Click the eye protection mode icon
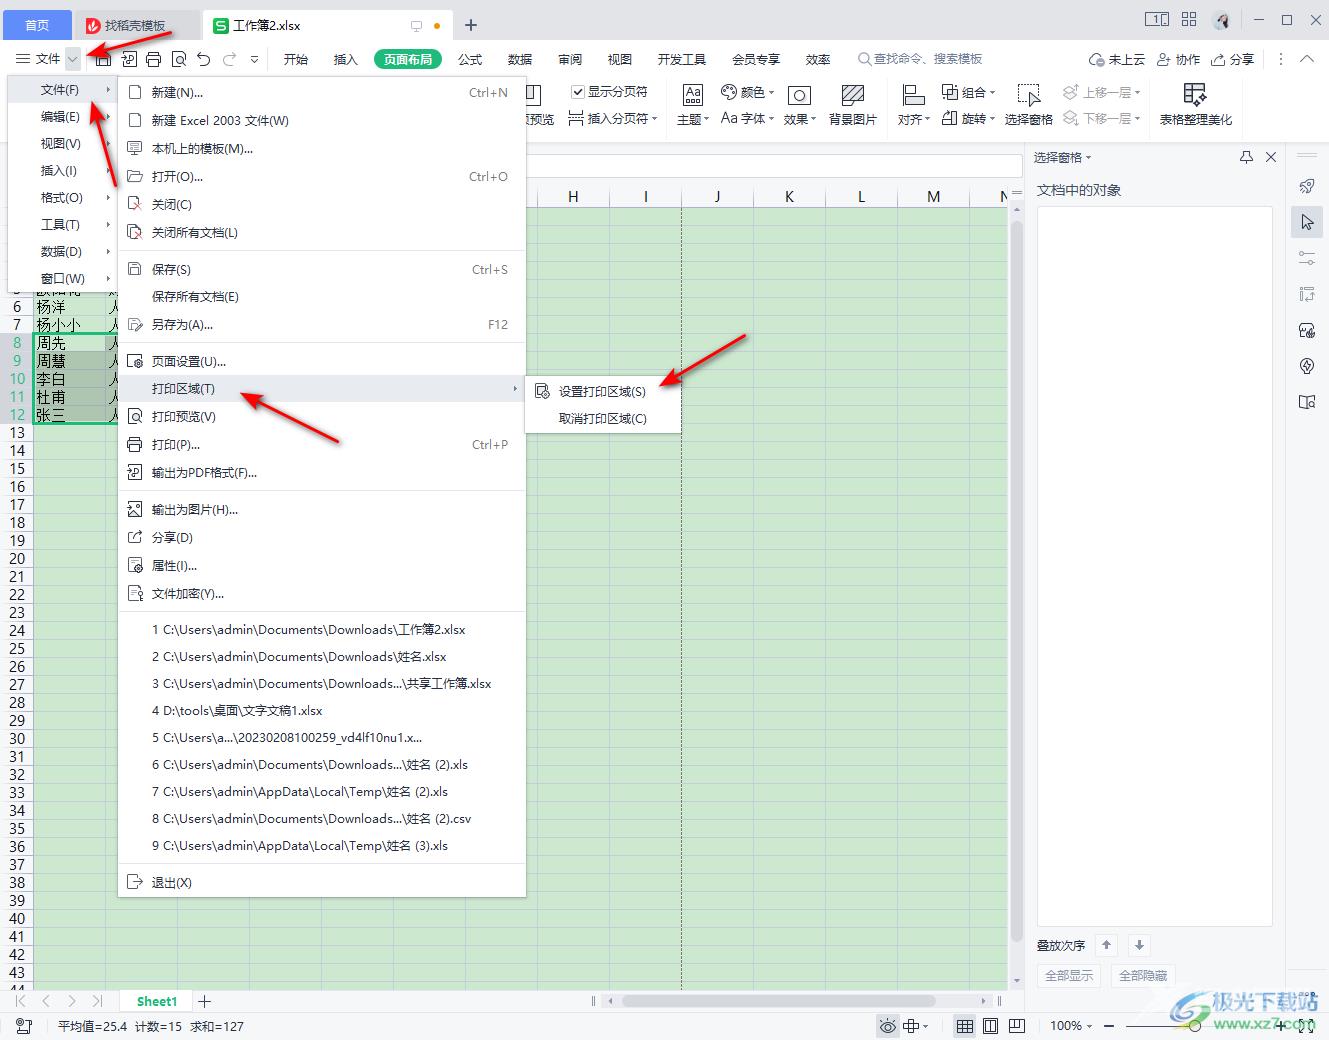This screenshot has height=1040, width=1329. pos(887,1026)
